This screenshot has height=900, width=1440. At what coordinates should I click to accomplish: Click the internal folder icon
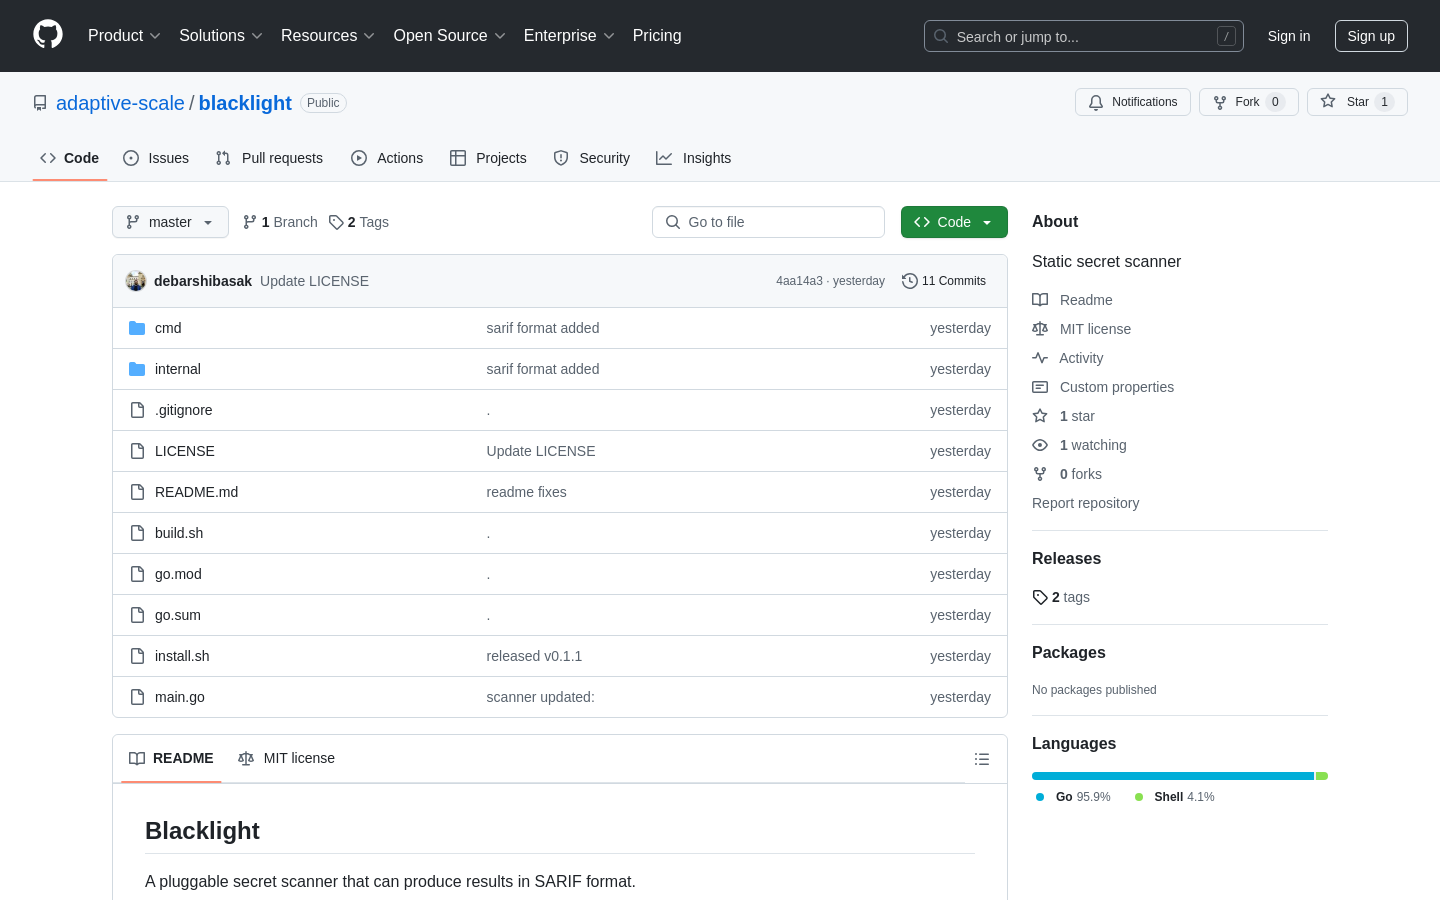coord(137,369)
